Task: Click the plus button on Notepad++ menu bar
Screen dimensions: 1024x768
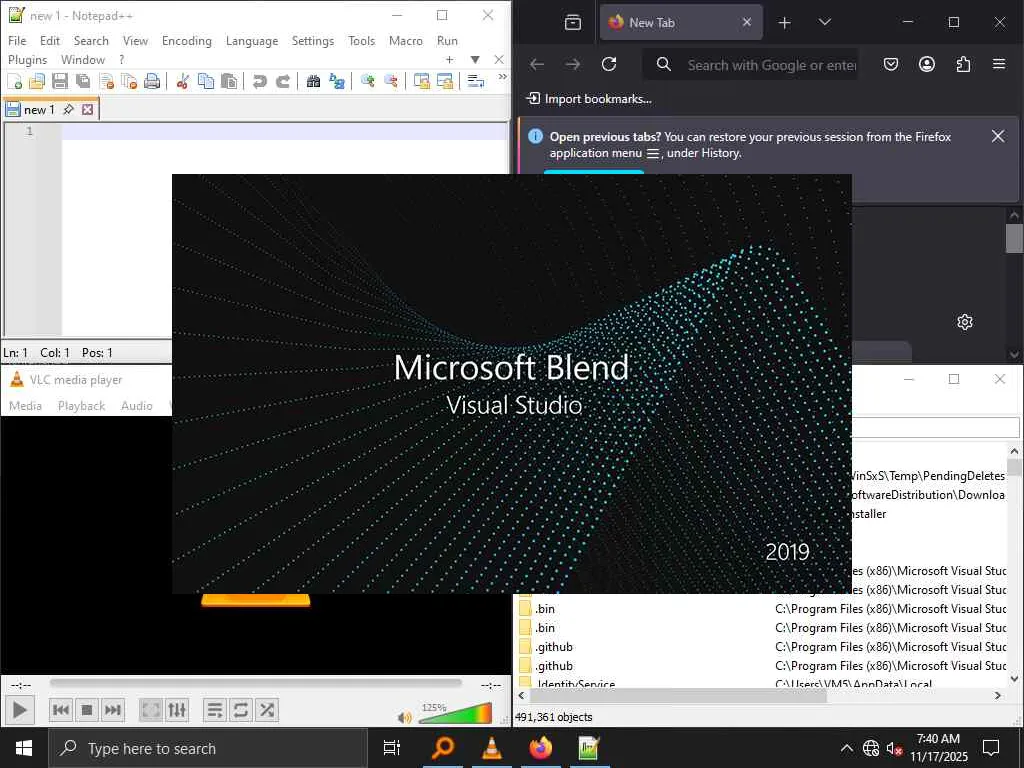Action: (x=449, y=59)
